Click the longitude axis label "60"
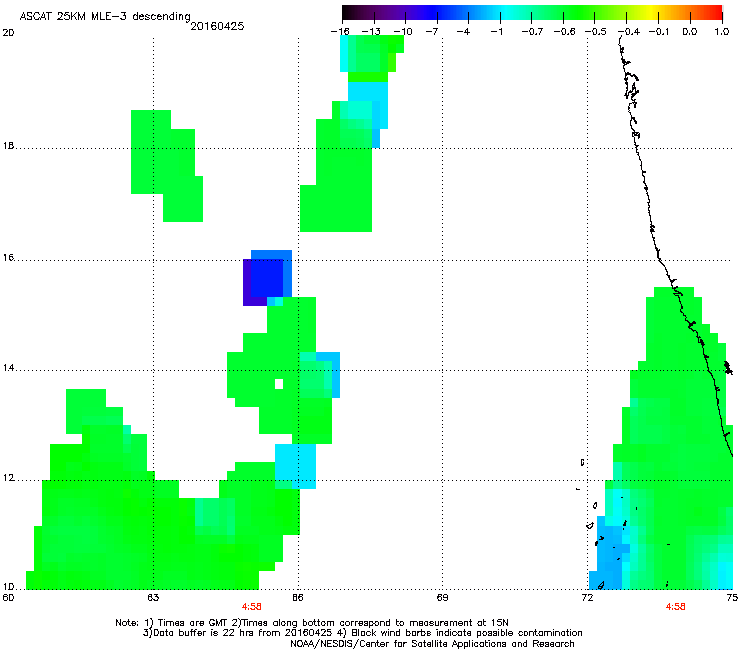Image resolution: width=740 pixels, height=650 pixels. coord(8,598)
